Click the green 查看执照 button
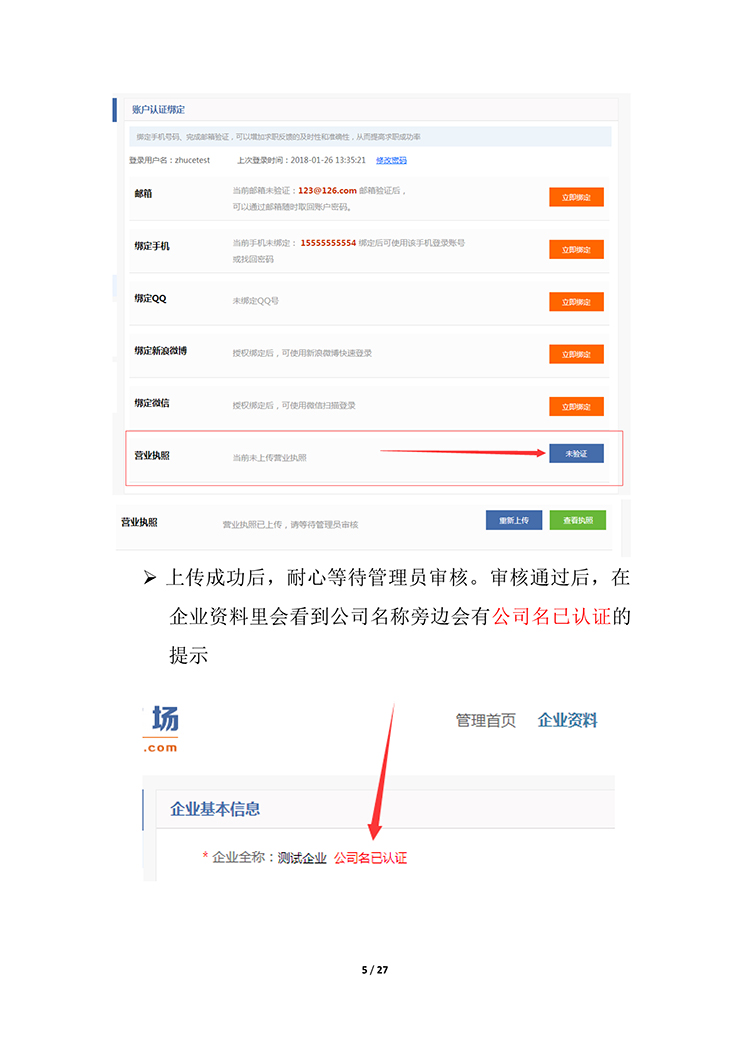 click(x=578, y=520)
